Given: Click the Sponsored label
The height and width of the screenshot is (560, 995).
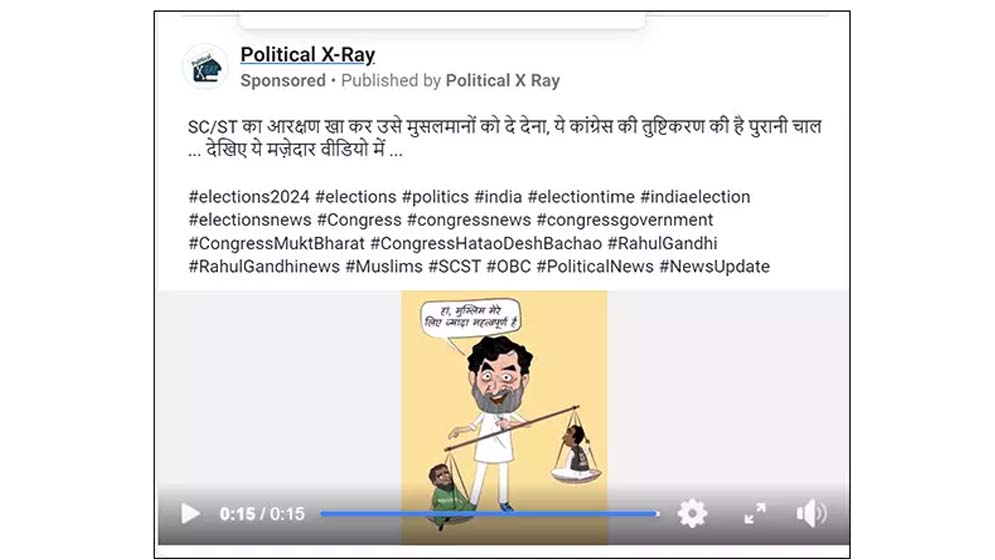Looking at the screenshot, I should click(x=283, y=81).
